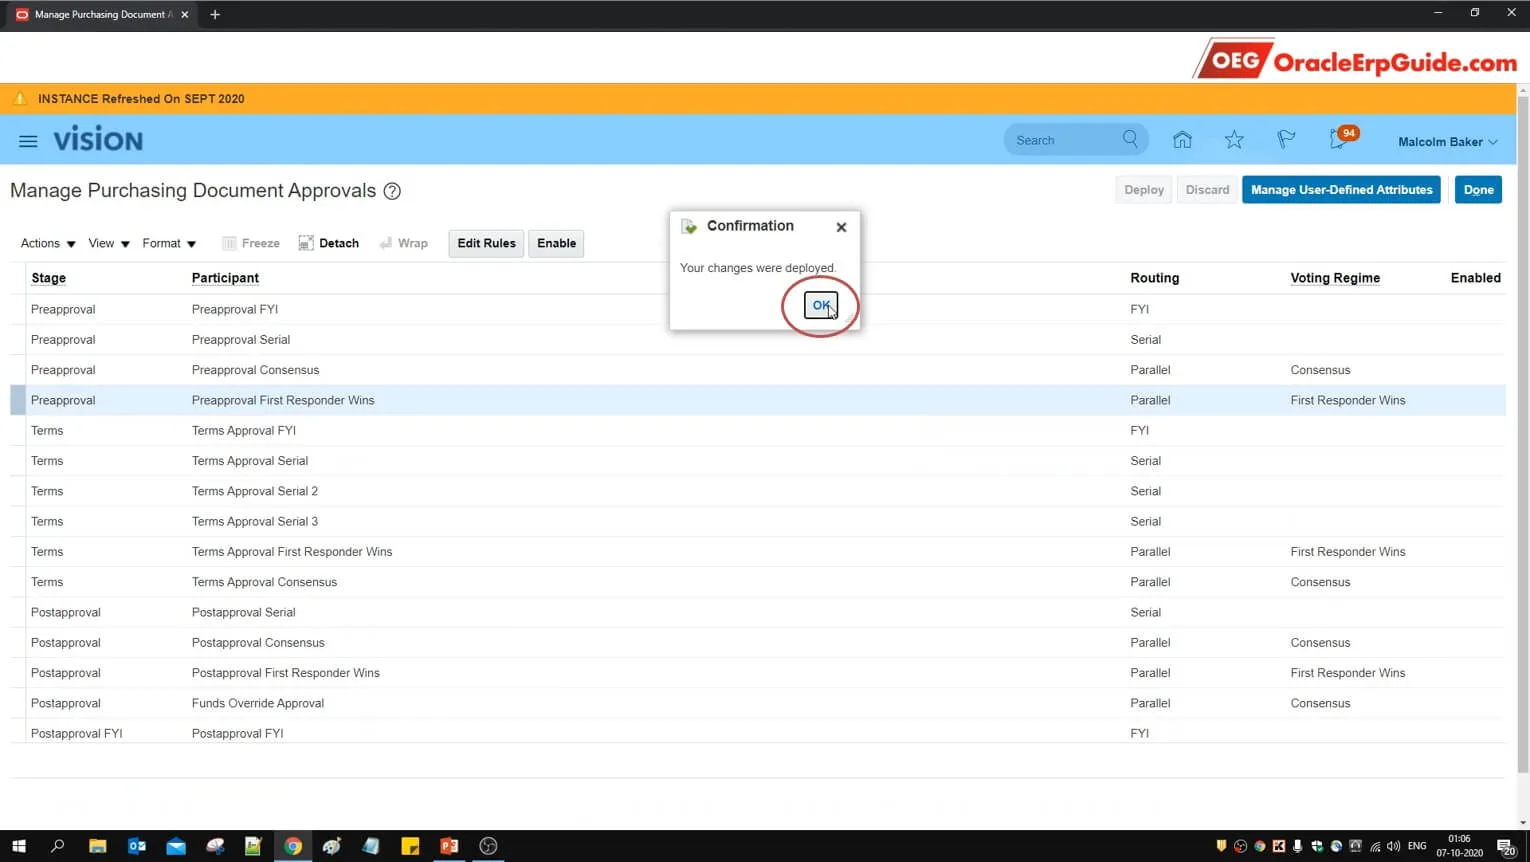Click the help question mark icon
The width and height of the screenshot is (1530, 862).
(392, 191)
